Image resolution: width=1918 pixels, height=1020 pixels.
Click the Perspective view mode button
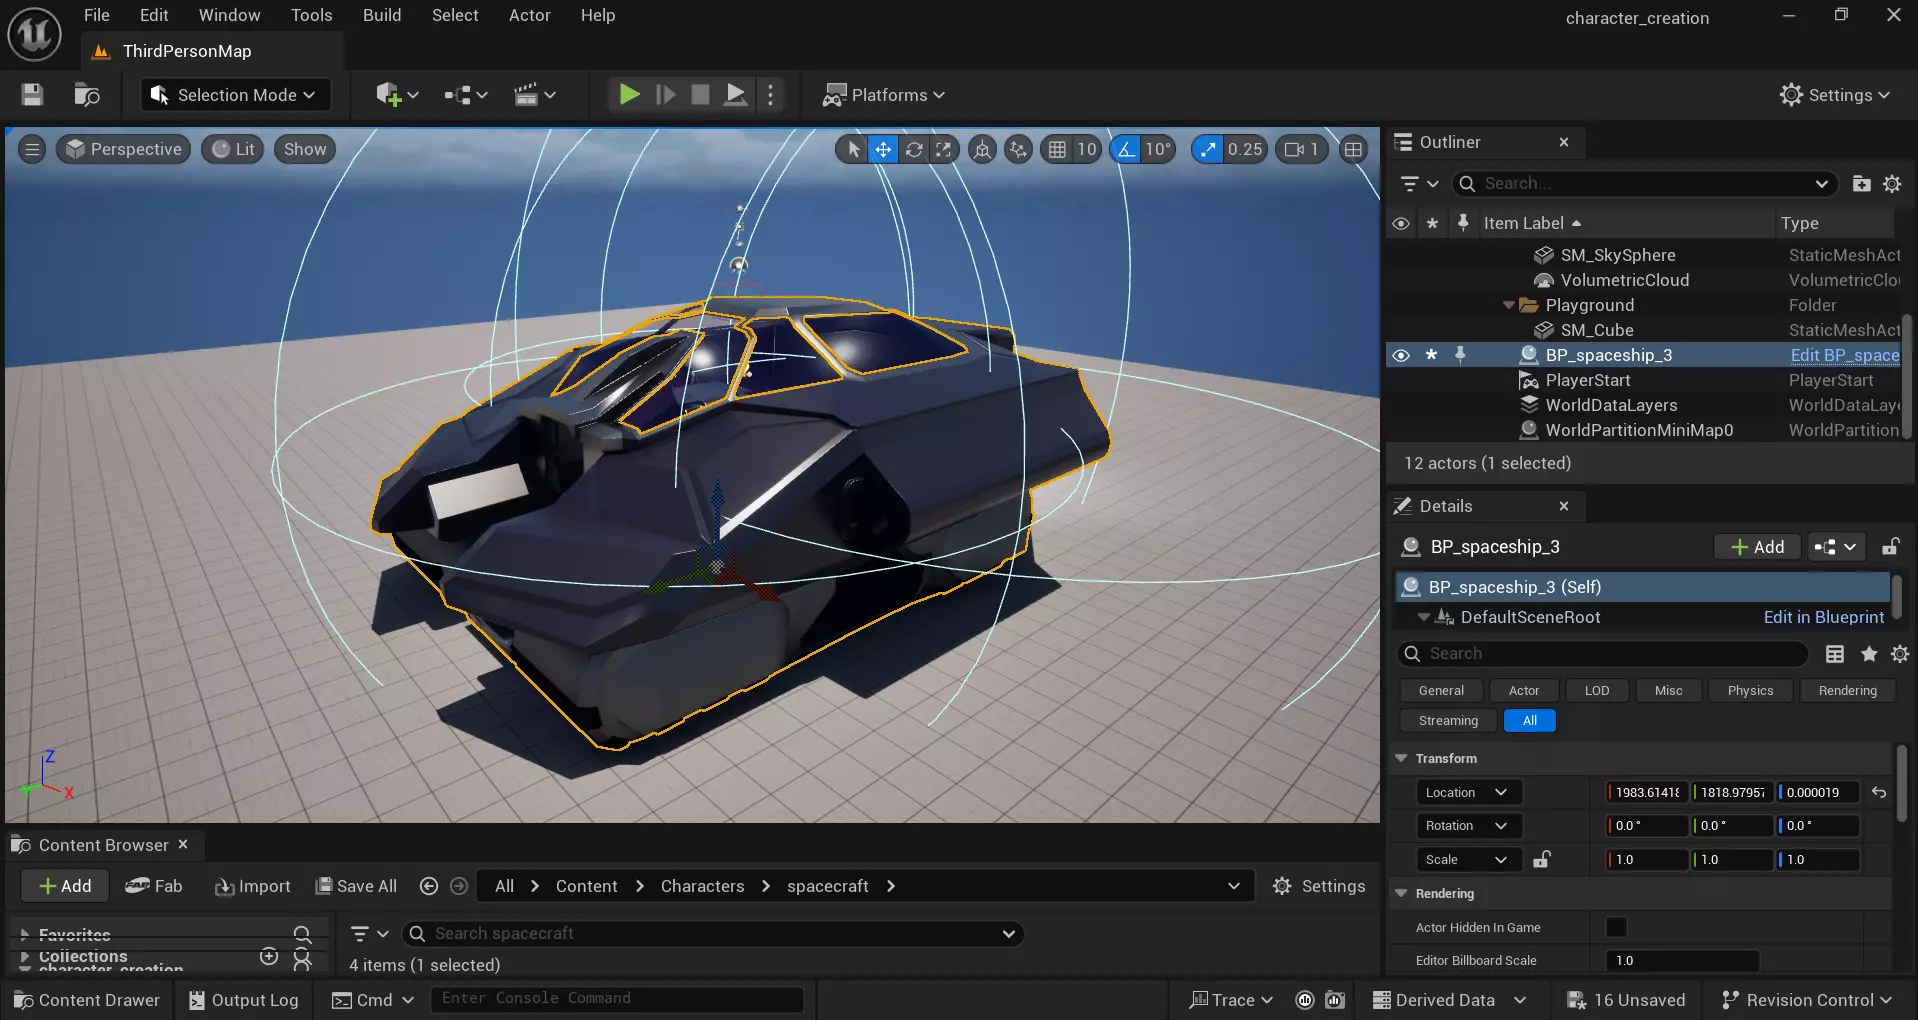point(124,149)
